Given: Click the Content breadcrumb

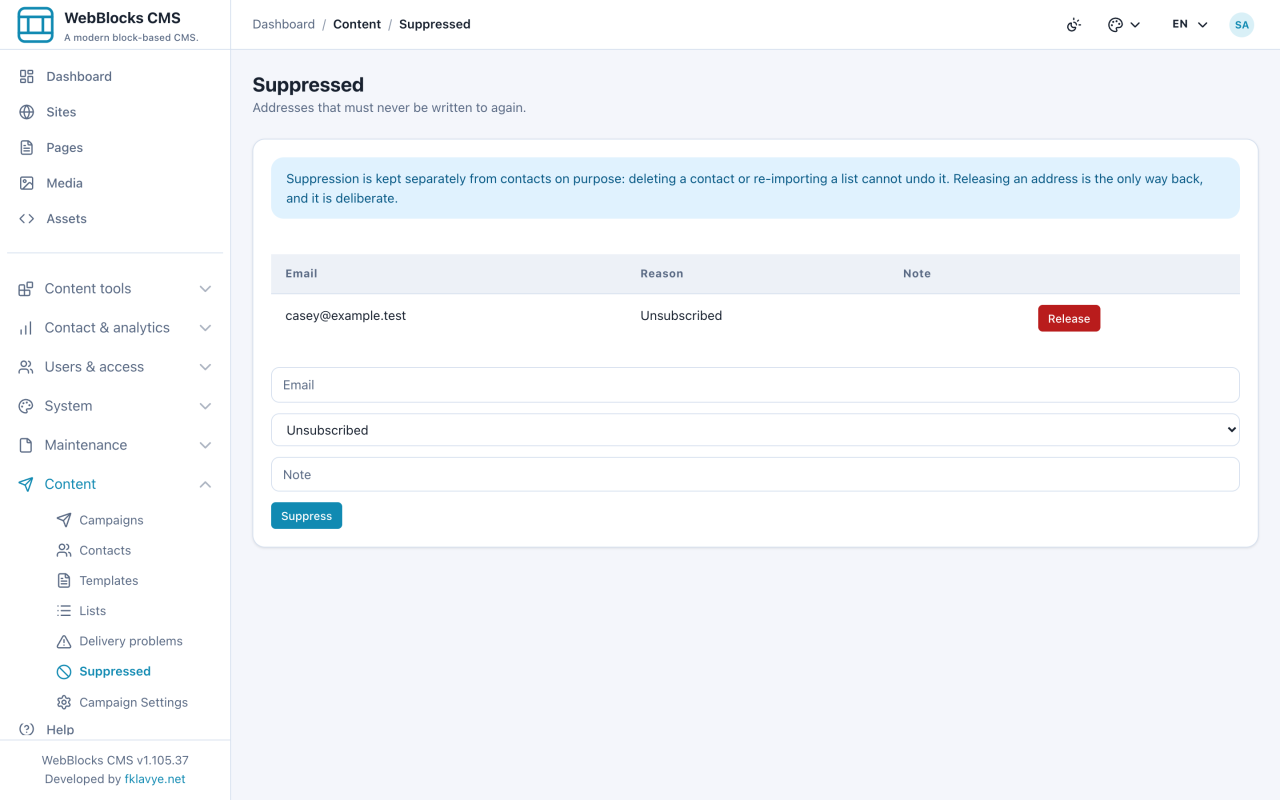Looking at the screenshot, I should 357,24.
